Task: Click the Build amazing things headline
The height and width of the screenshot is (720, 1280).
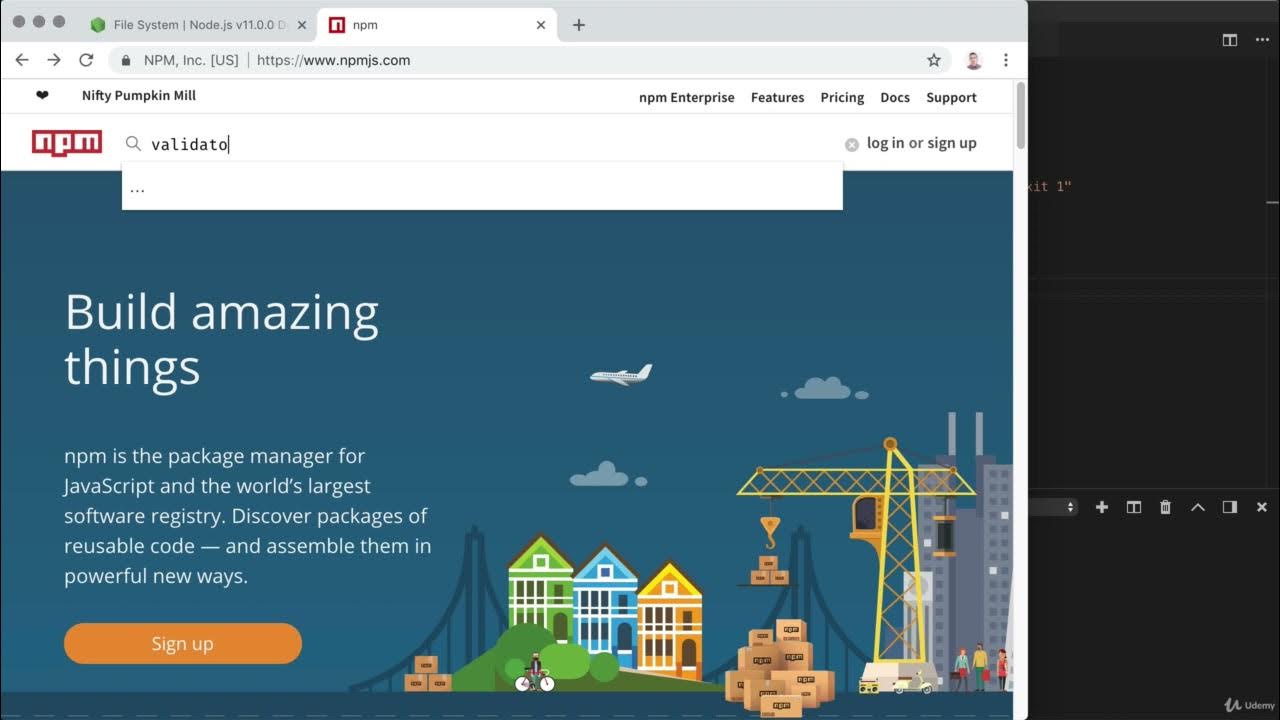Action: click(222, 340)
